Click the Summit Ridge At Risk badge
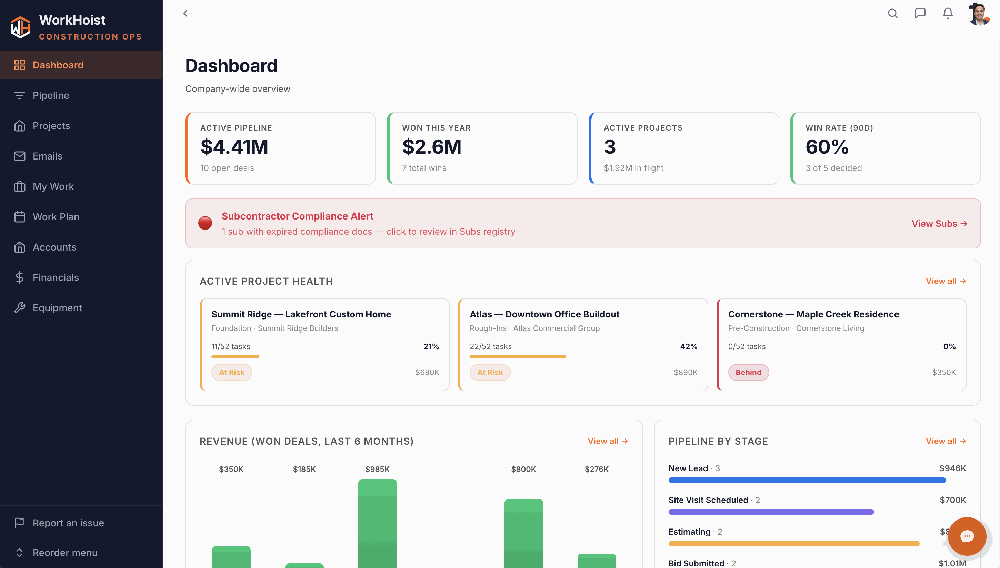 point(232,372)
